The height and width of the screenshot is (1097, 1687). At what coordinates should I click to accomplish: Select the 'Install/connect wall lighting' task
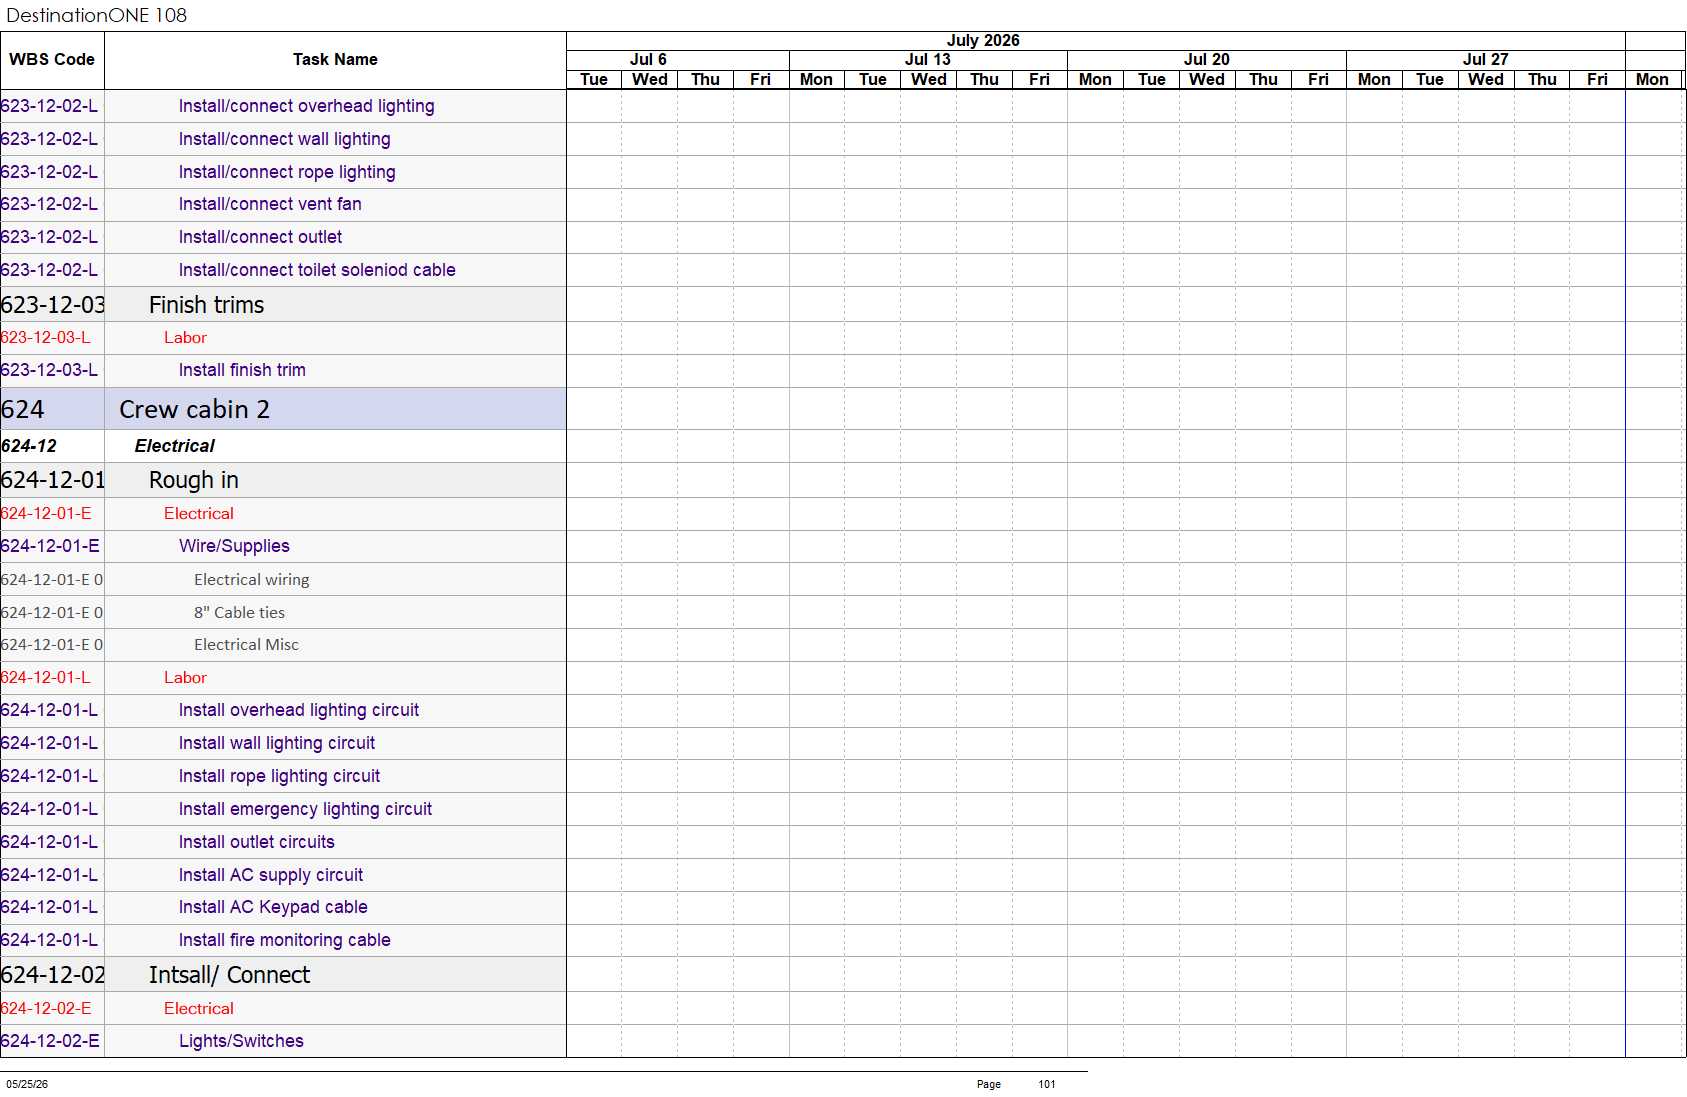[x=284, y=139]
